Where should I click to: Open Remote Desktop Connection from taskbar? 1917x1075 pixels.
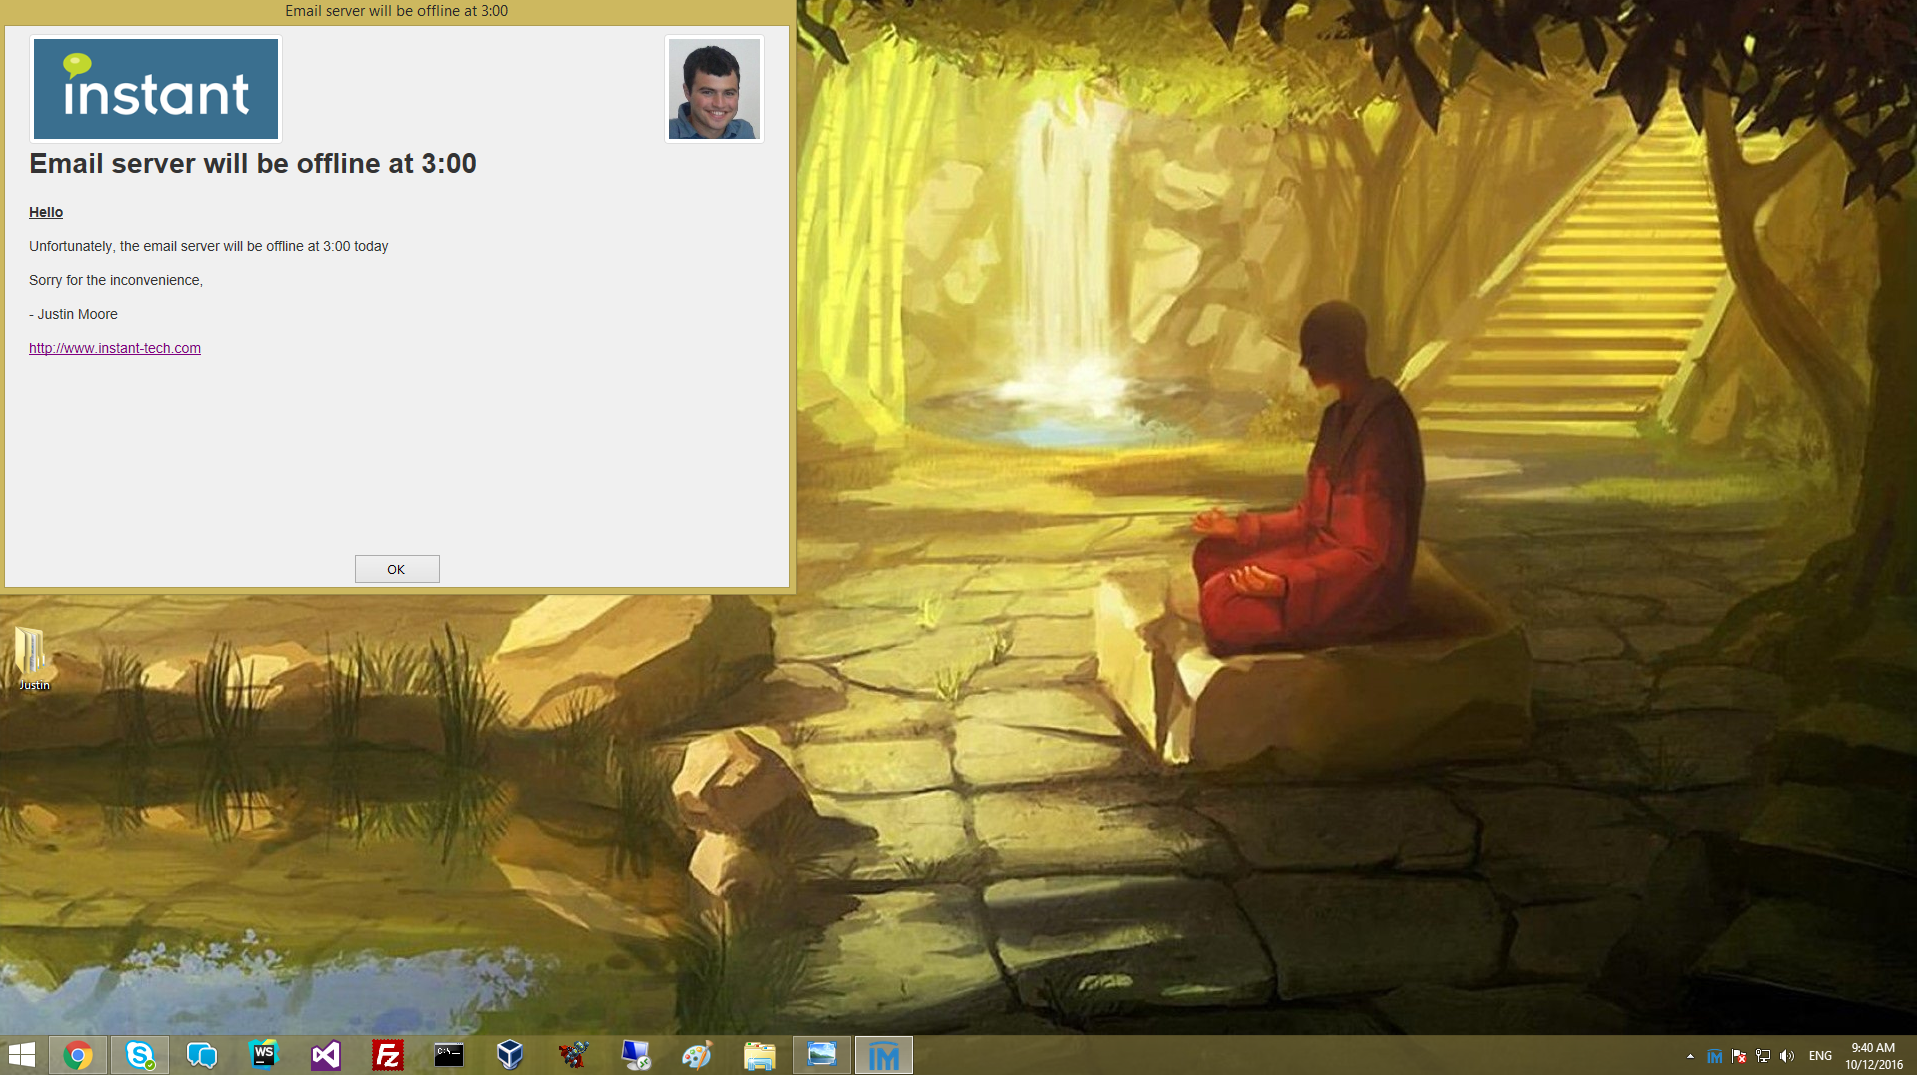point(636,1055)
